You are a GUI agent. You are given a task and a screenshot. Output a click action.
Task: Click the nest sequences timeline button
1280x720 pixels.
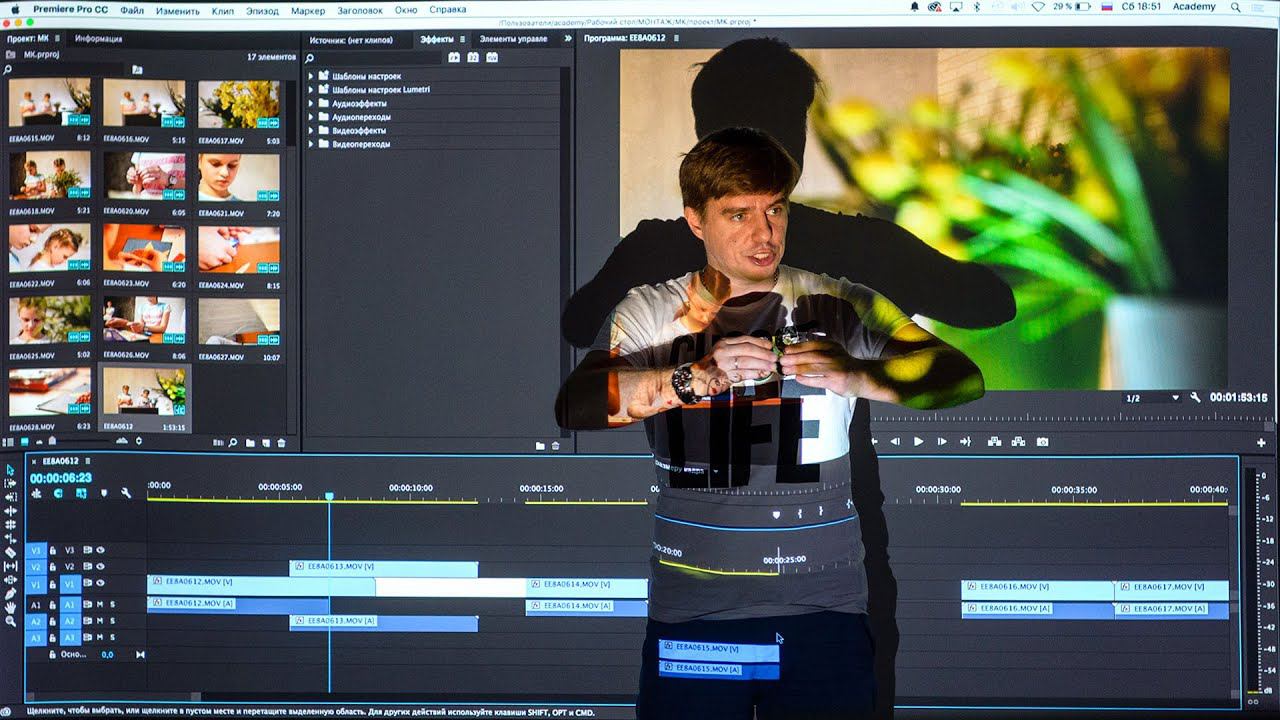(37, 493)
